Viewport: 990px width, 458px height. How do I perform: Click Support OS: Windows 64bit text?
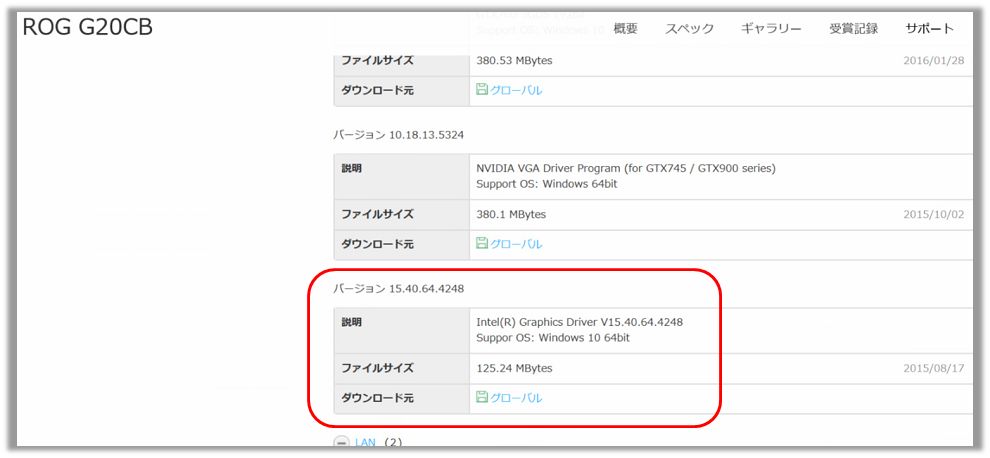tap(547, 184)
